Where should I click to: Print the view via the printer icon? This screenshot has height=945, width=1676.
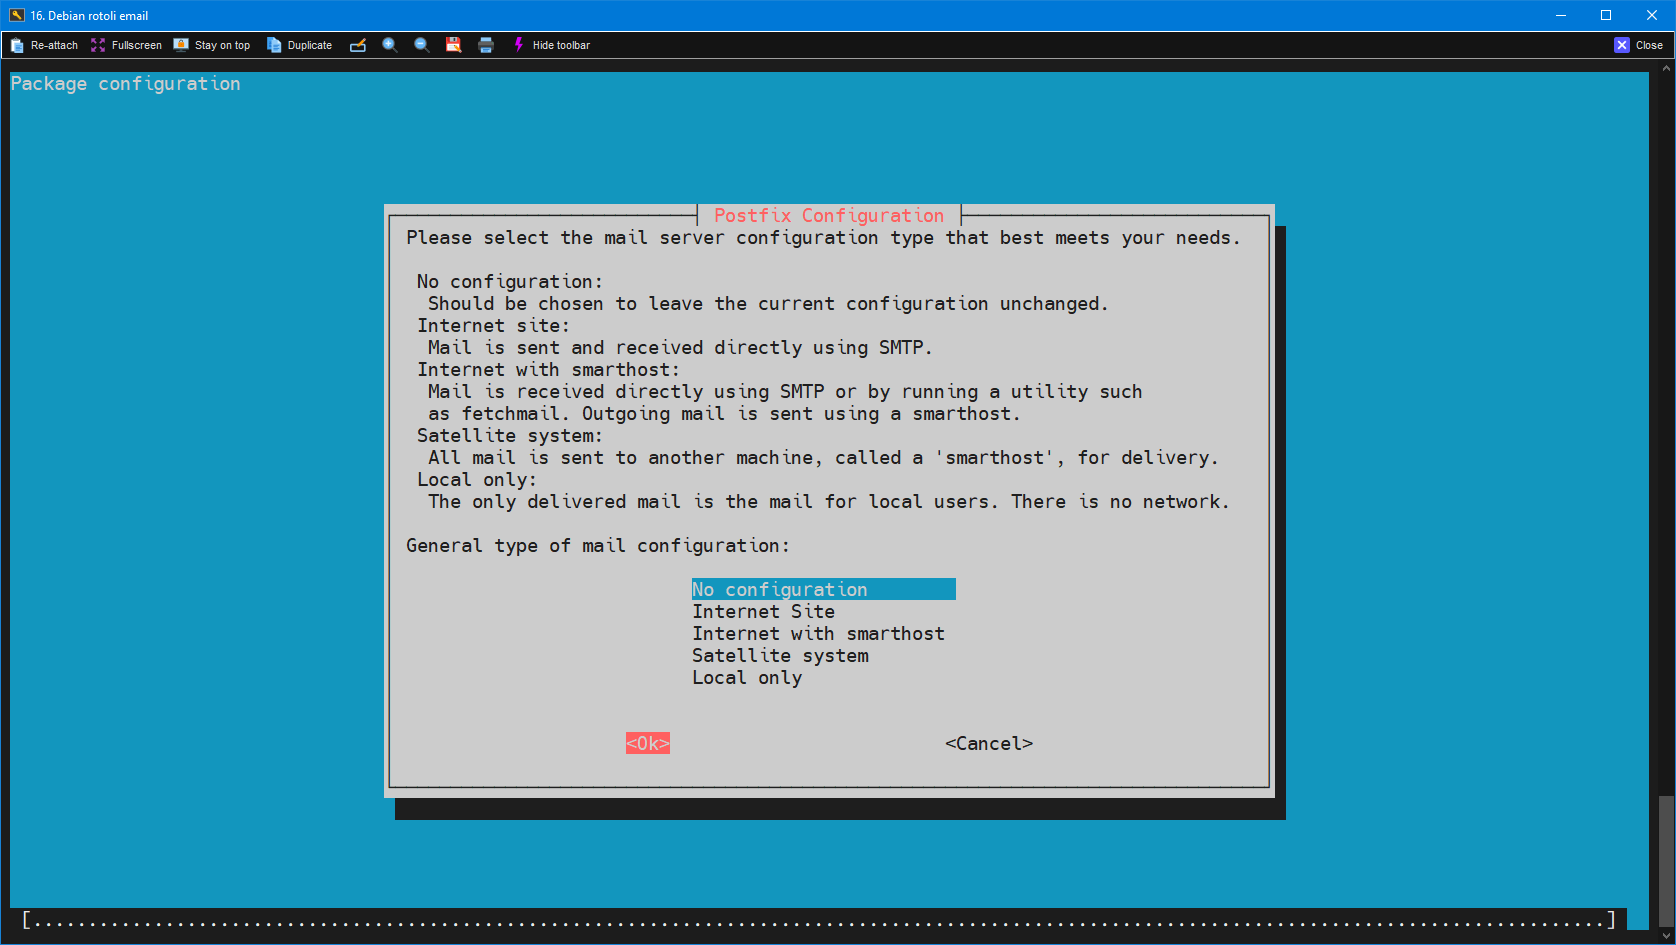[x=486, y=45]
